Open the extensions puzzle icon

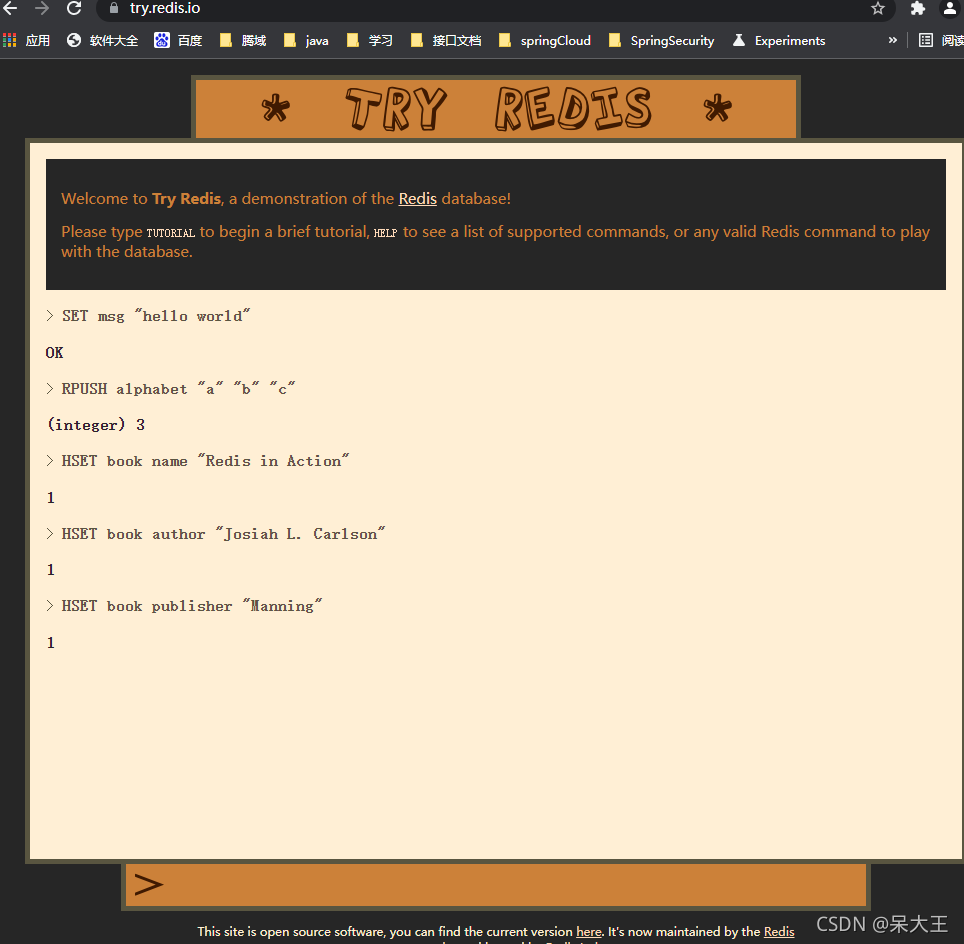coord(917,8)
